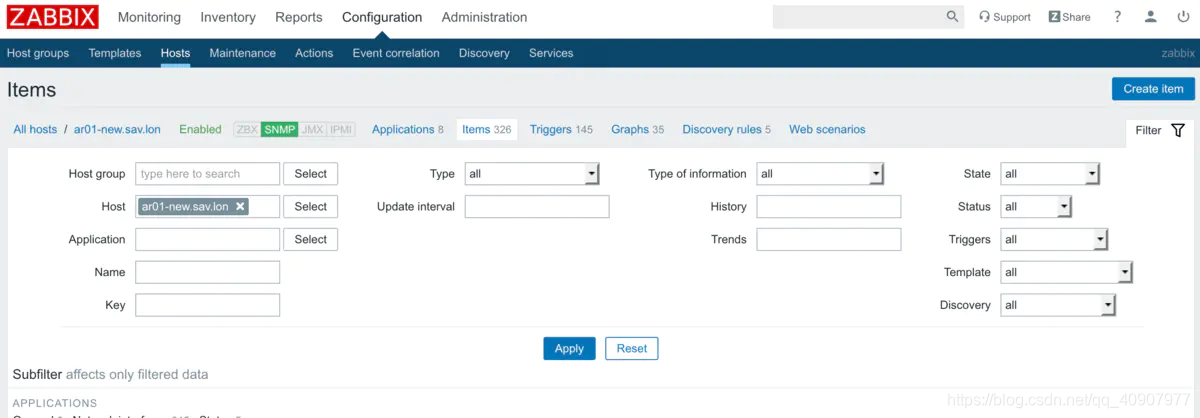
Task: Click the Reset filter button
Action: (632, 348)
